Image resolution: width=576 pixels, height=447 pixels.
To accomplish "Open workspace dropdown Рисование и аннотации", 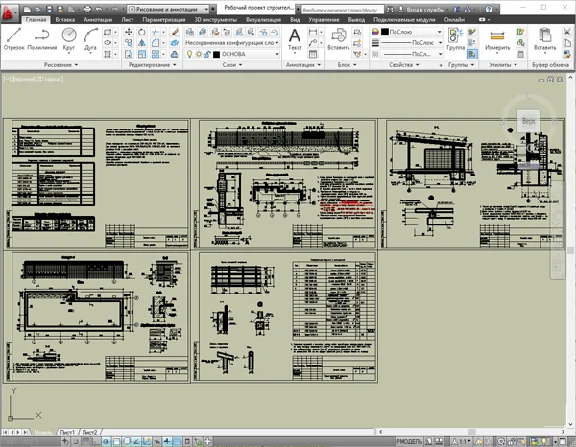I will (x=169, y=9).
